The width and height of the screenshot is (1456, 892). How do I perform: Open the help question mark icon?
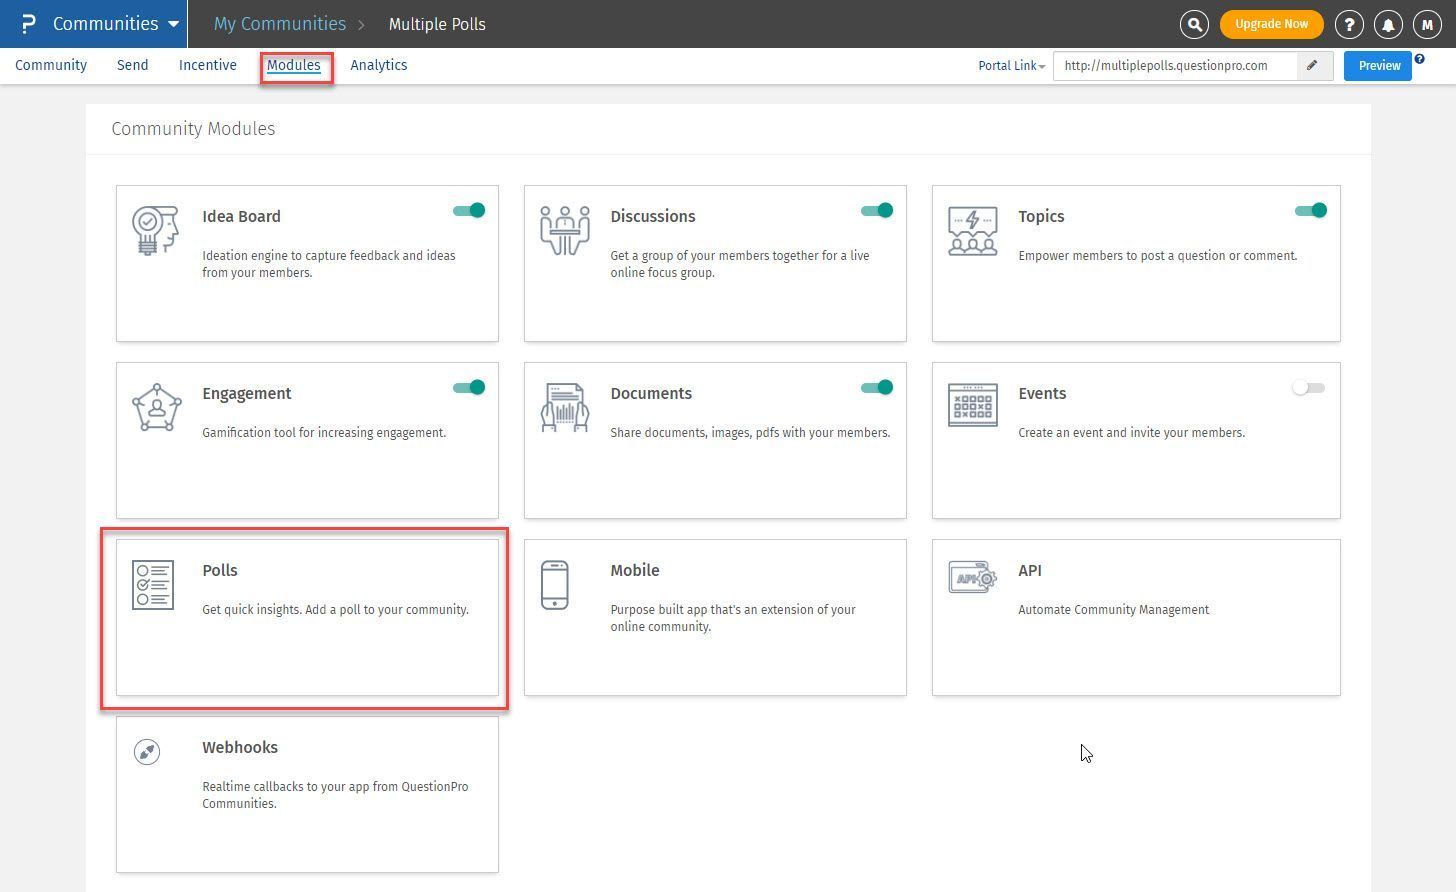[x=1349, y=24]
